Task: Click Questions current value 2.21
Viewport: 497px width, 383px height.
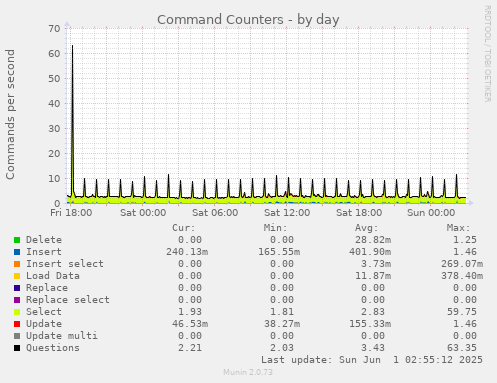Action: click(x=190, y=348)
